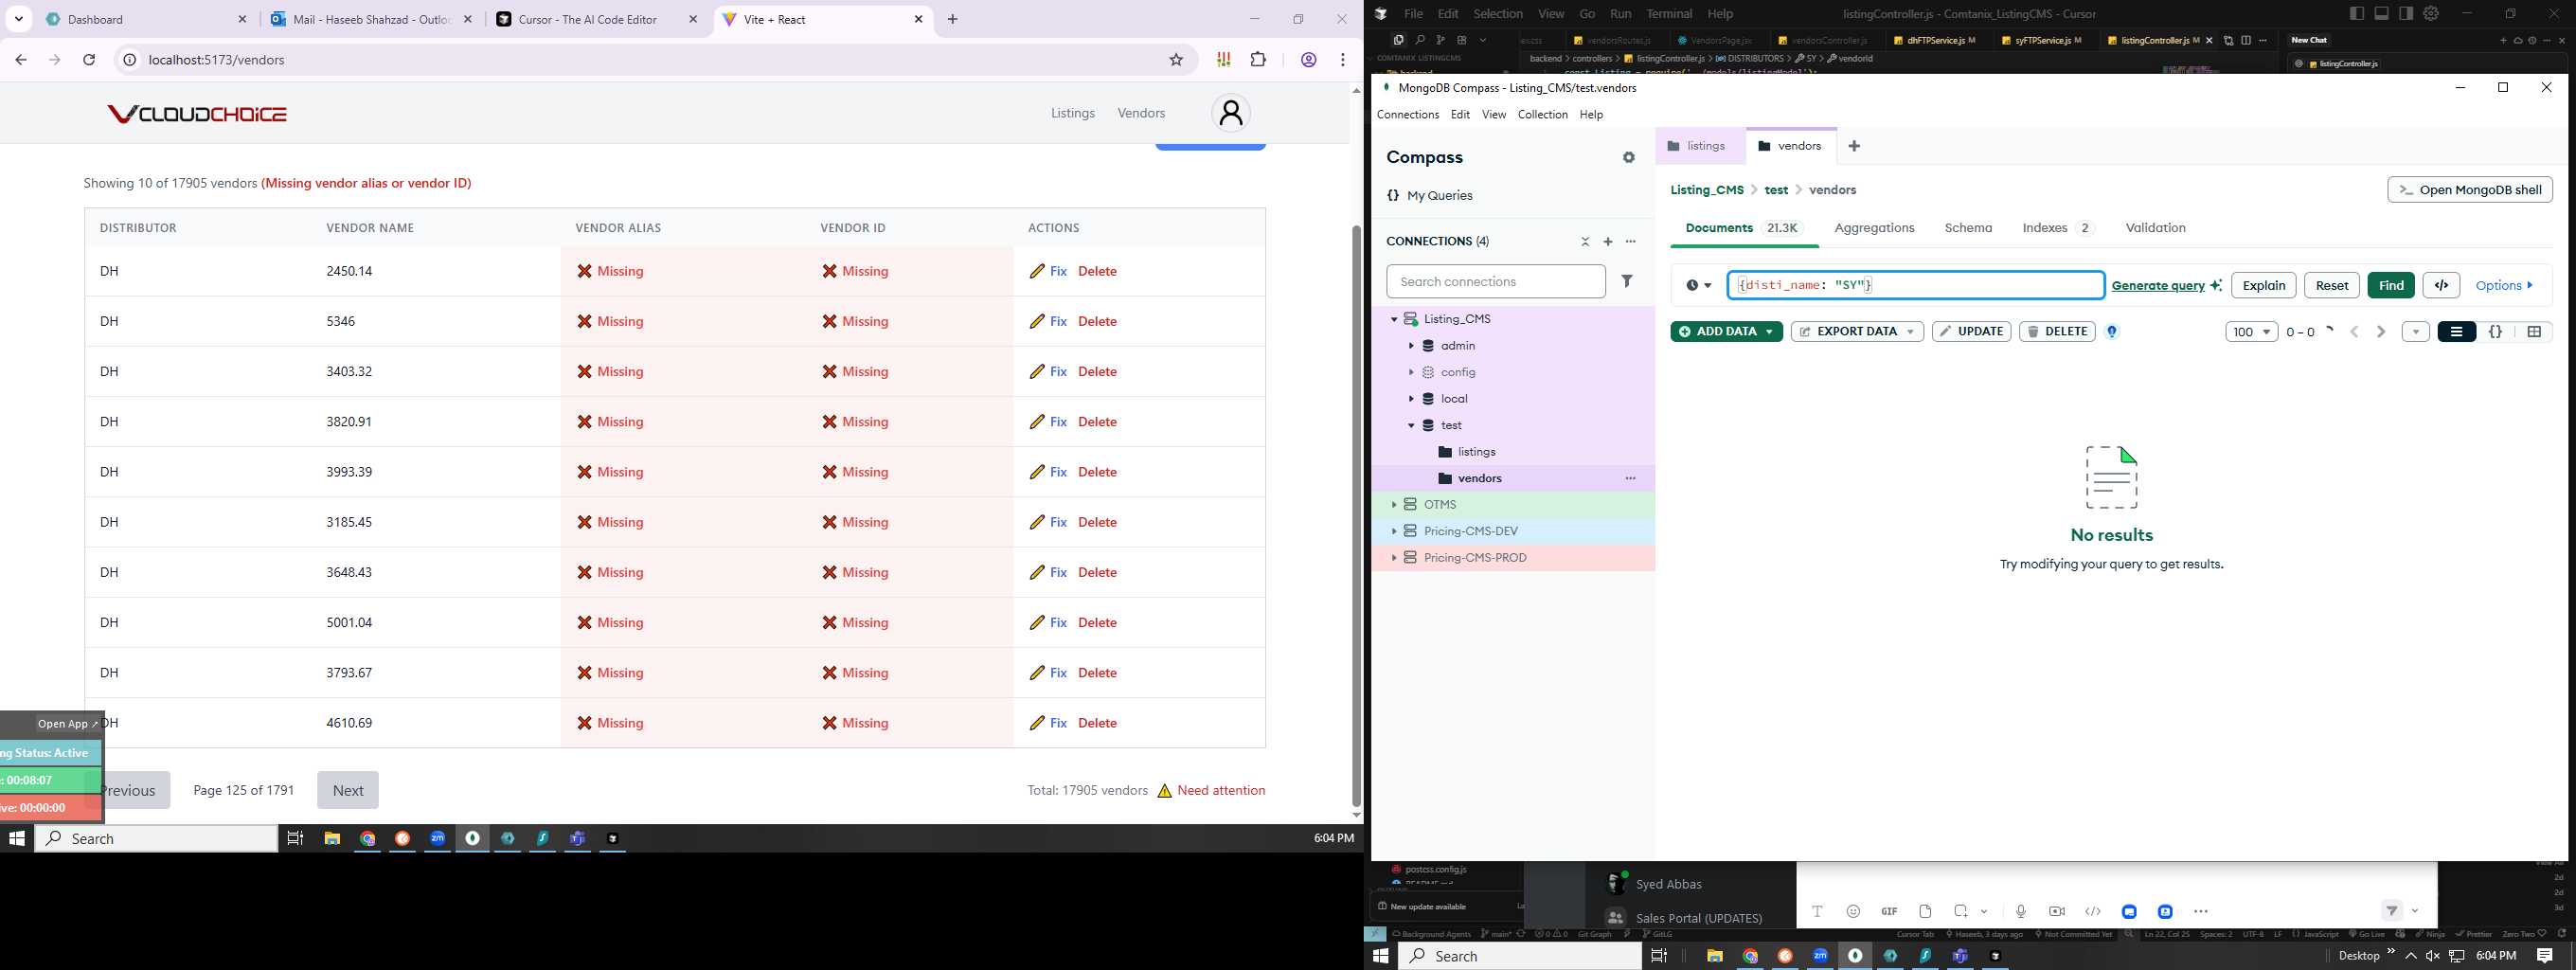Click Fix icon in the 2450.14 vendor row
Image resolution: width=2576 pixels, height=970 pixels.
pos(1038,271)
